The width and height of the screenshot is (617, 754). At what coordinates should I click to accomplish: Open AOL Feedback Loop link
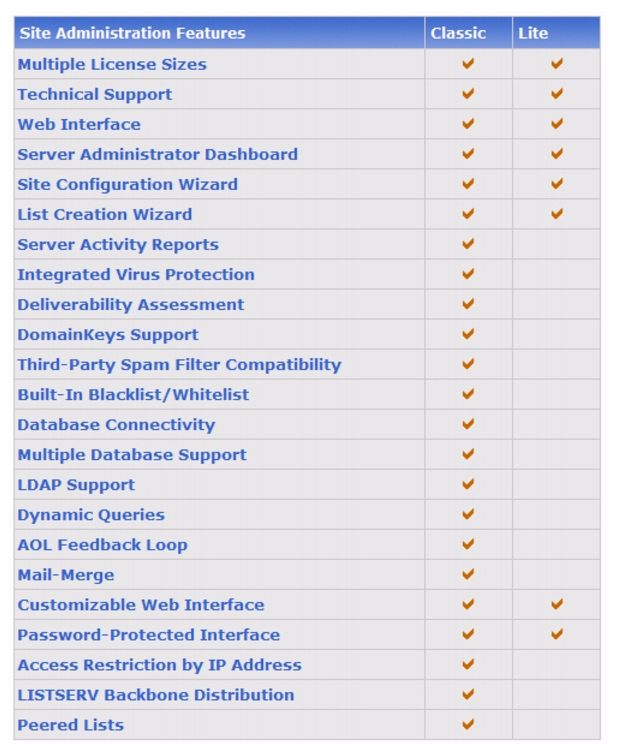point(102,545)
